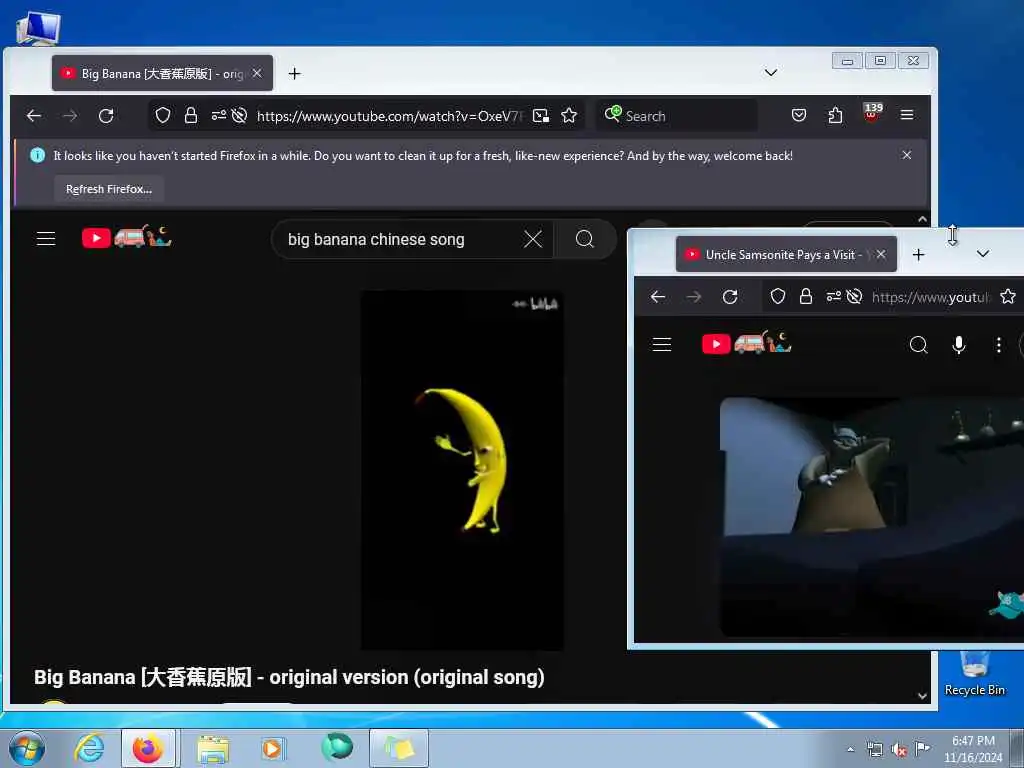Open a new tab in Uncle Samsonite window
This screenshot has height=768, width=1024.
pos(918,255)
